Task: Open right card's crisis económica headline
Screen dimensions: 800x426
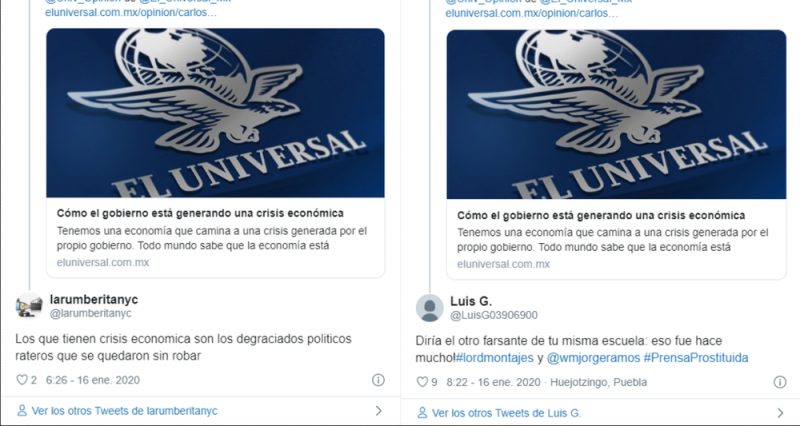Action: coord(601,215)
